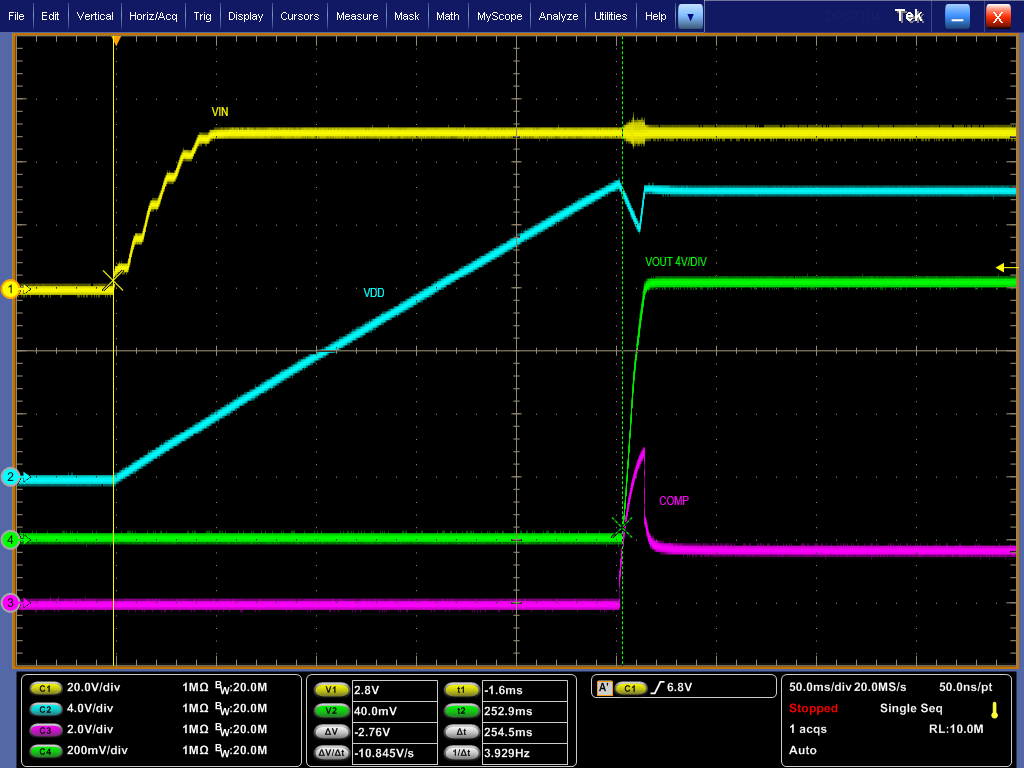Click the Δt cursor delta badge

coord(461,731)
